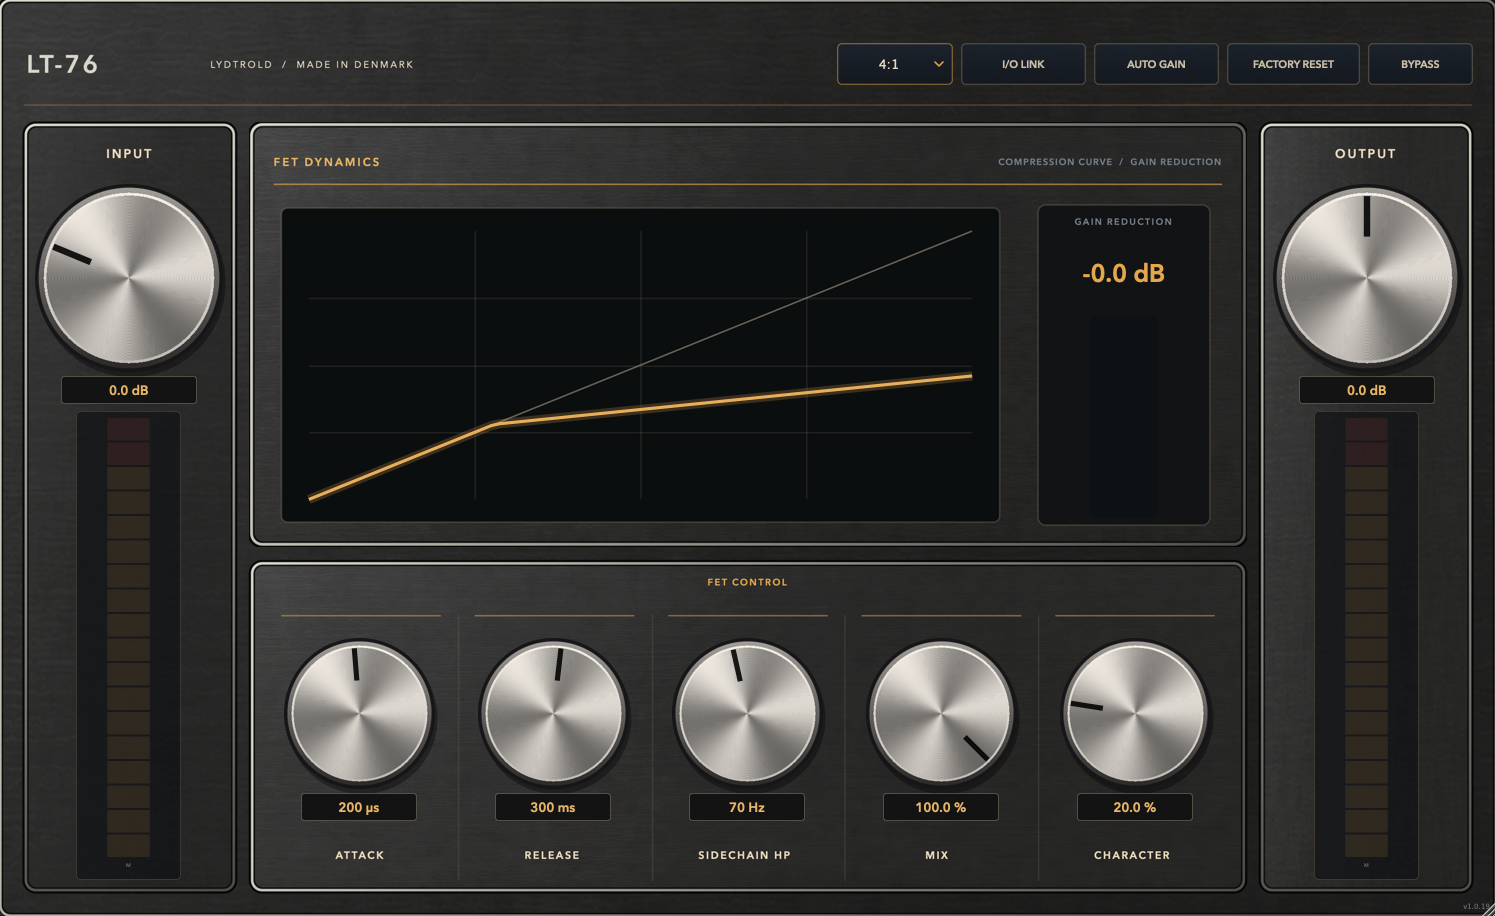Screen dimensions: 1495x916
Task: Click the -0.0 dB gain reduction readout
Action: coord(1123,273)
